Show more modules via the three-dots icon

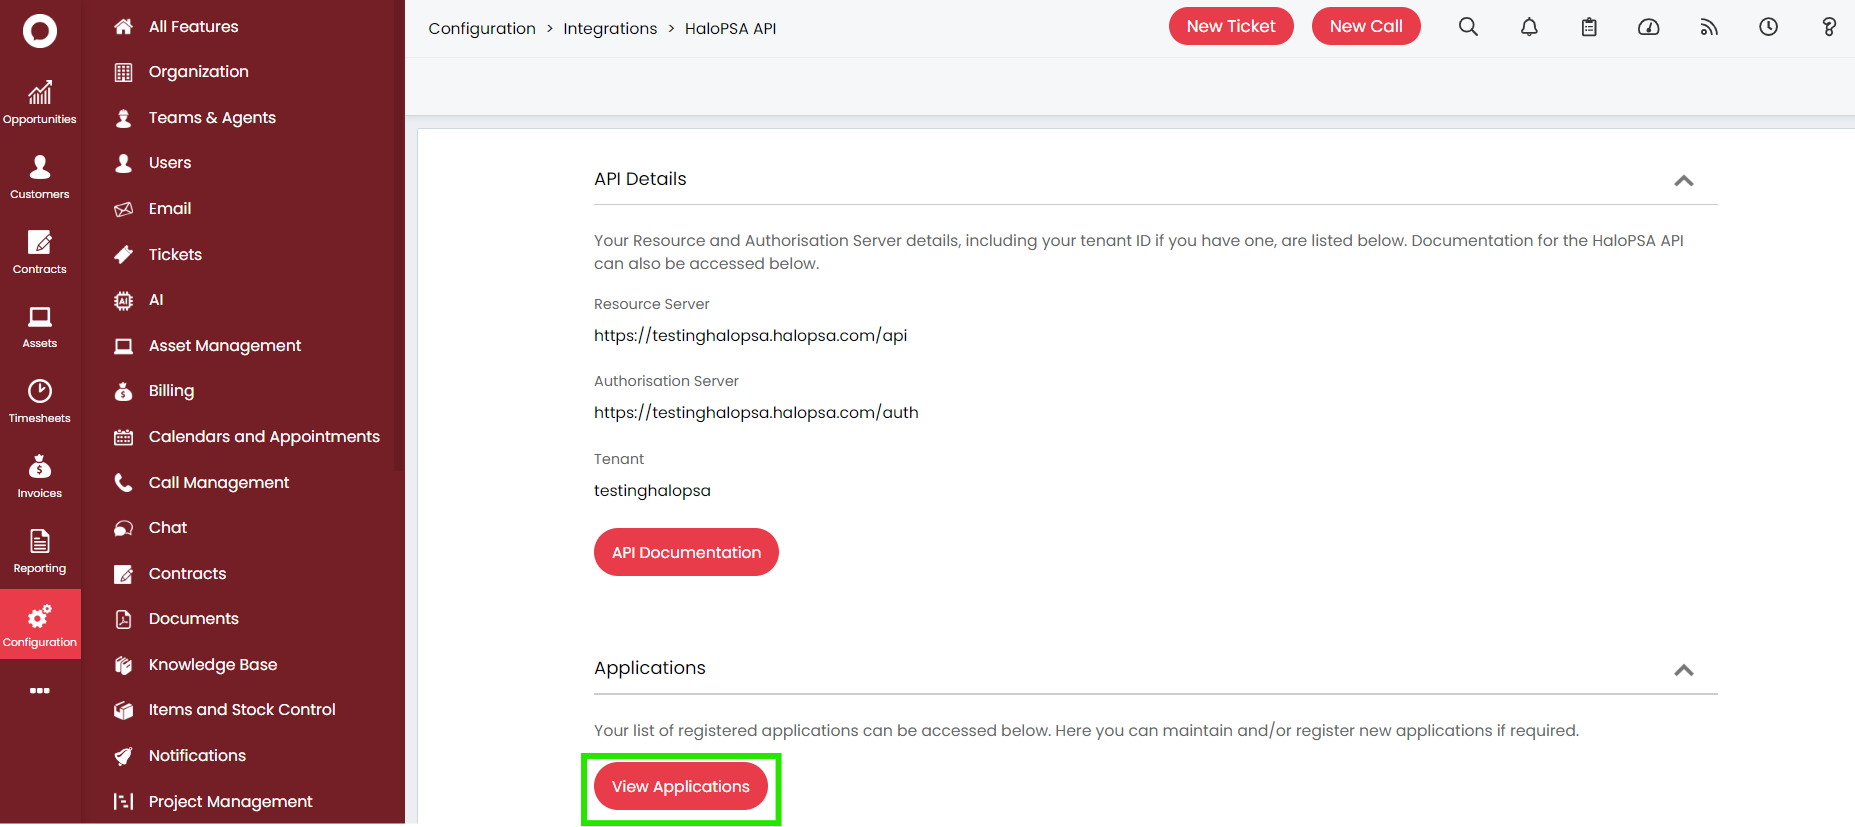(40, 691)
